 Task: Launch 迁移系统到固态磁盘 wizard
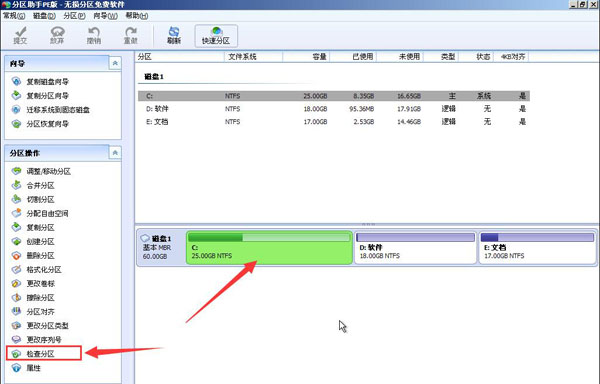pyautogui.click(x=58, y=110)
